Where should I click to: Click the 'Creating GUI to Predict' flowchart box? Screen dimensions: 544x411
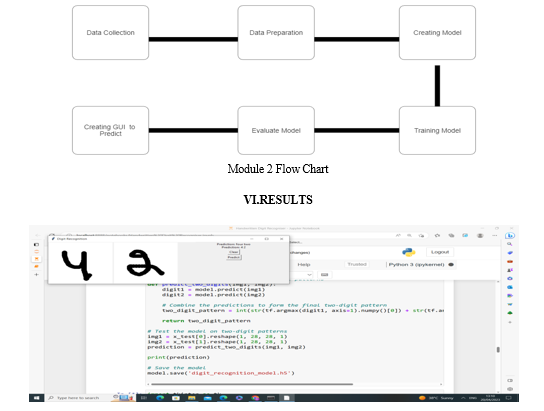pos(110,130)
